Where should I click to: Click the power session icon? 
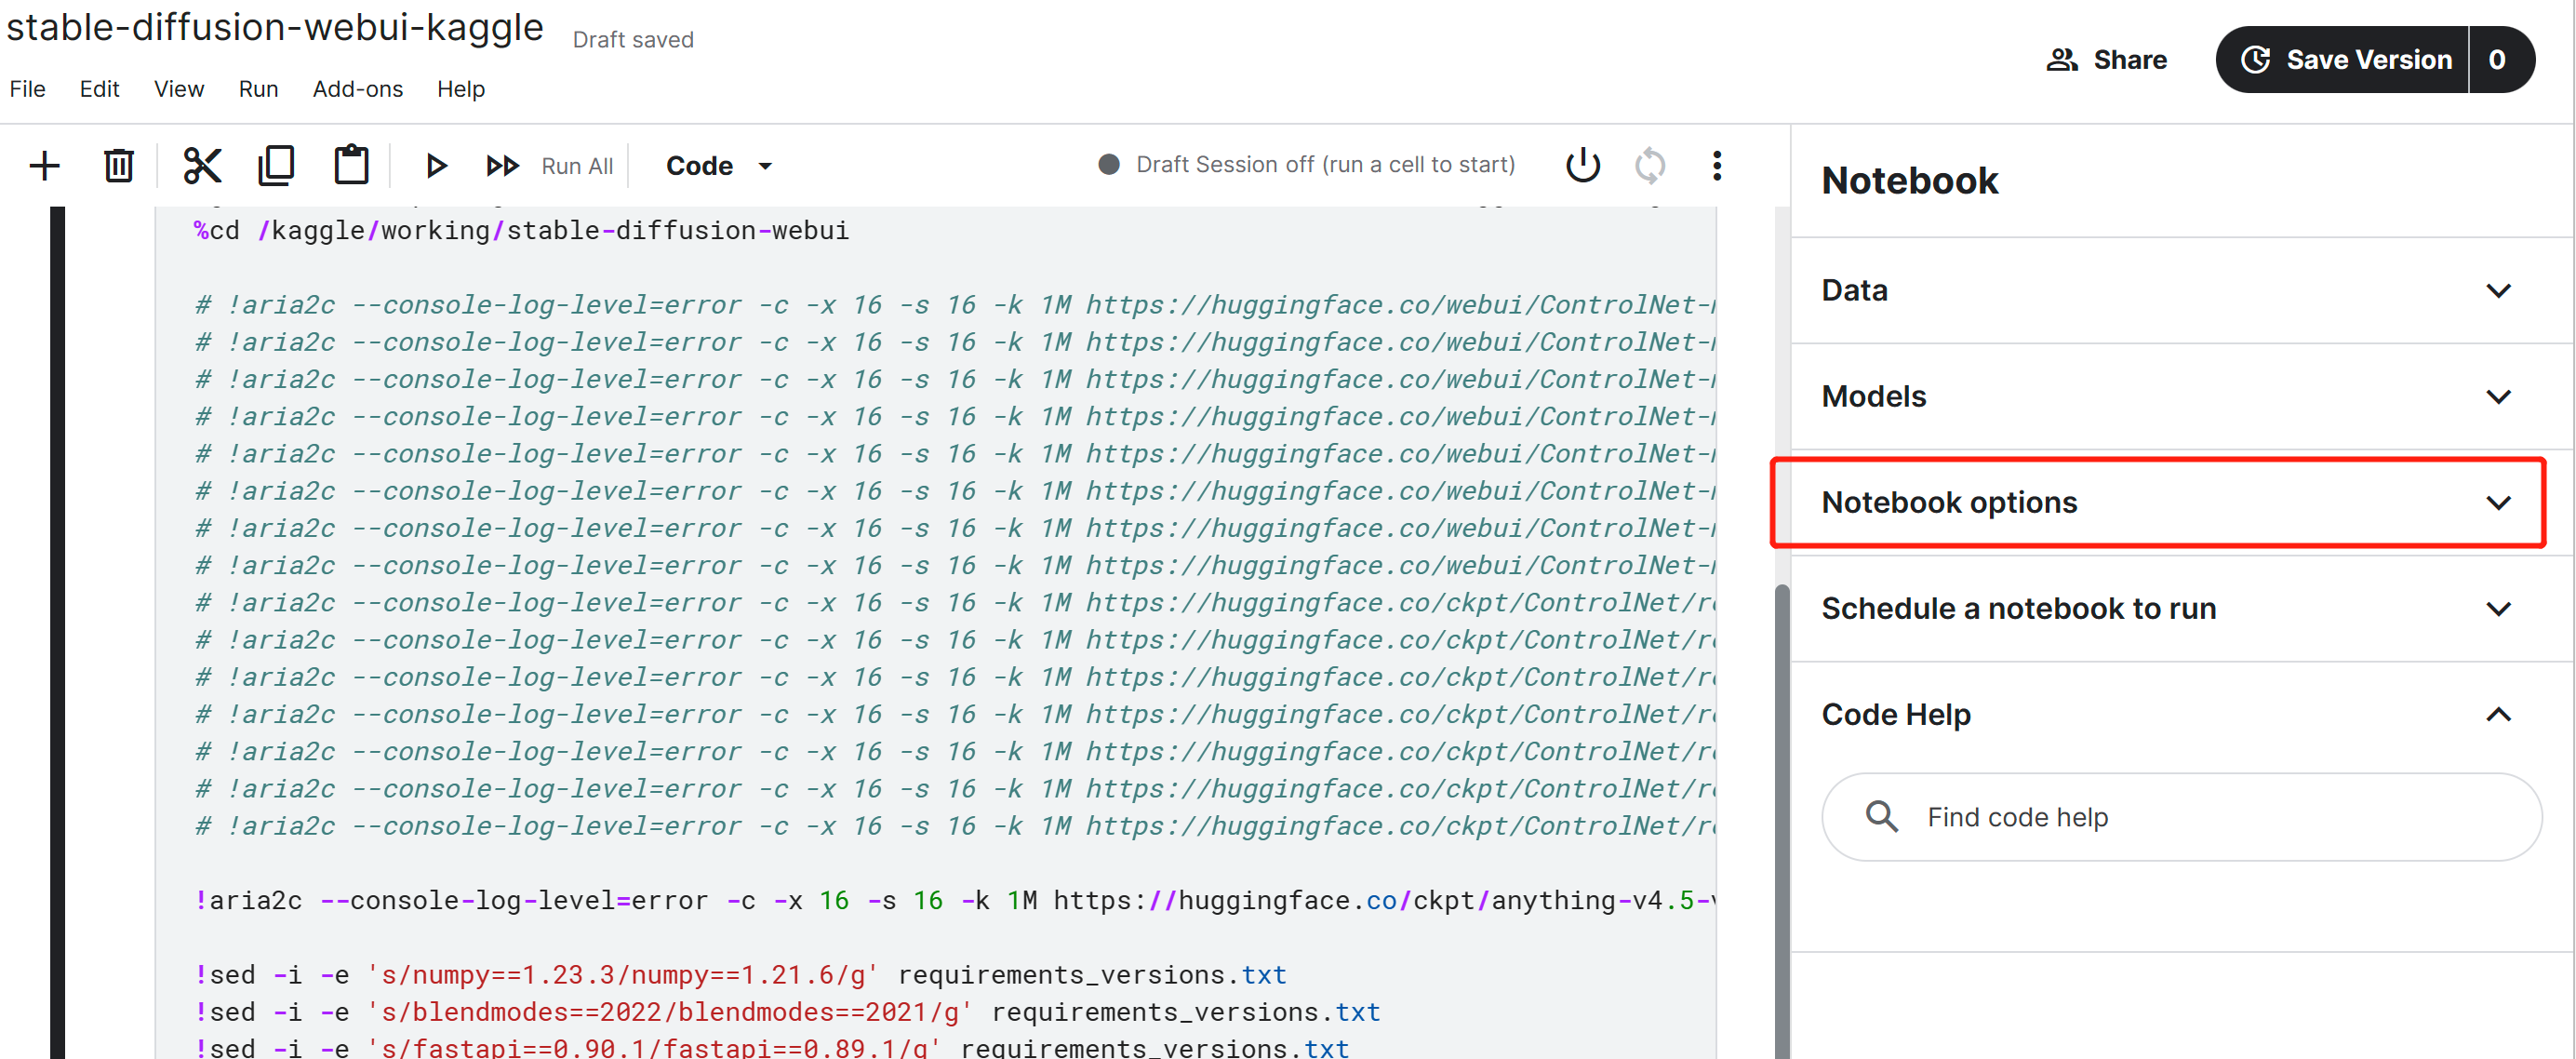click(x=1583, y=165)
